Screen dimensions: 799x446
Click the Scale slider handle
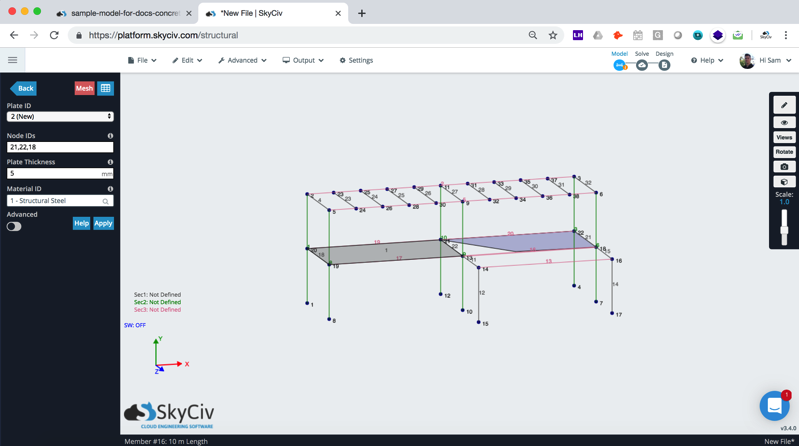point(784,231)
